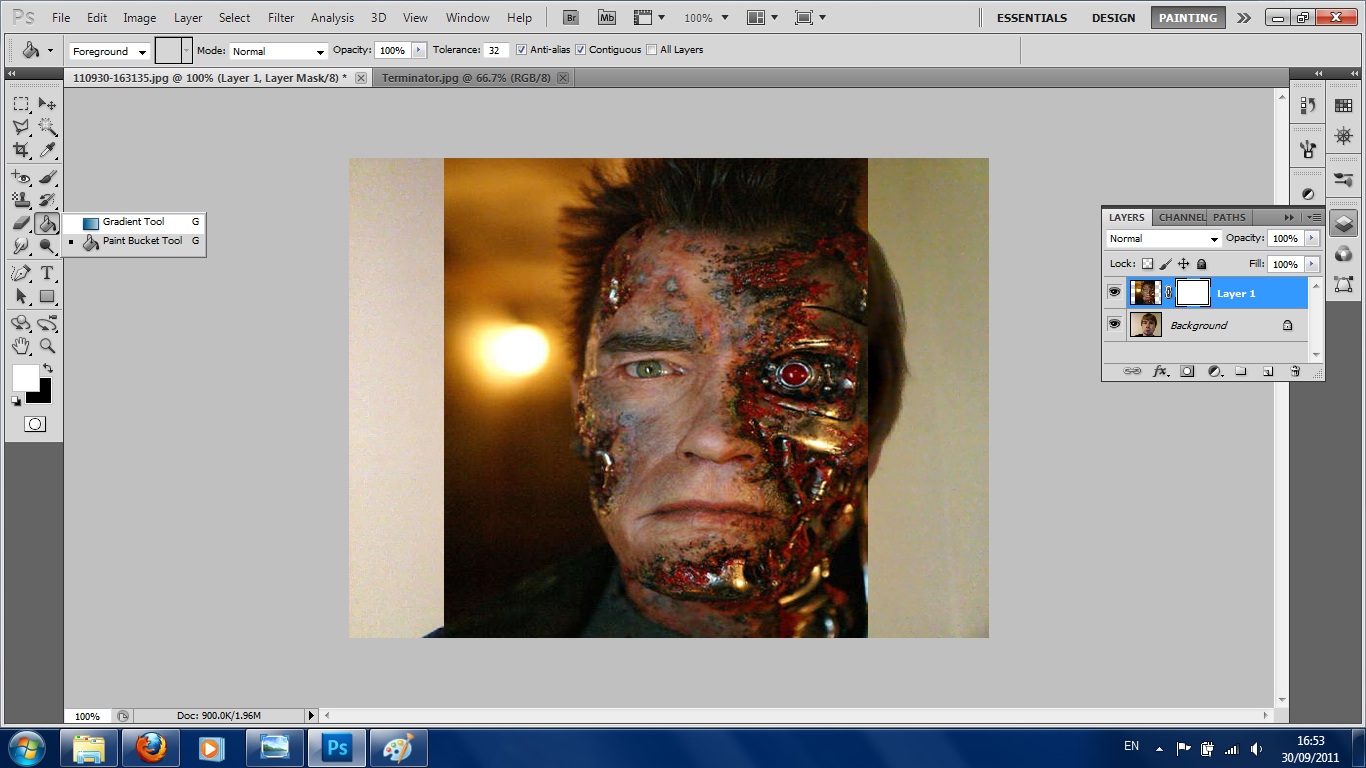This screenshot has width=1366, height=768.
Task: Add a layer style with the fx button
Action: (x=1160, y=371)
